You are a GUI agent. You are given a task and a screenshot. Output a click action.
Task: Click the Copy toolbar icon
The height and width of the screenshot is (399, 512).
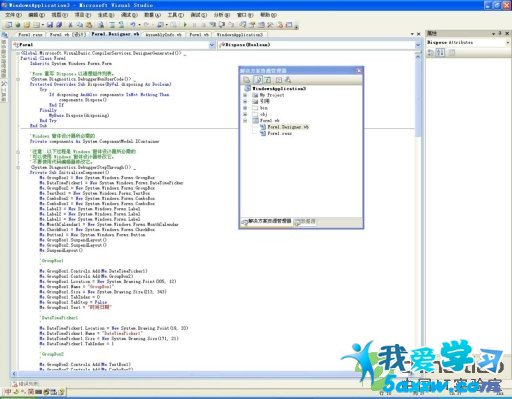pos(80,25)
